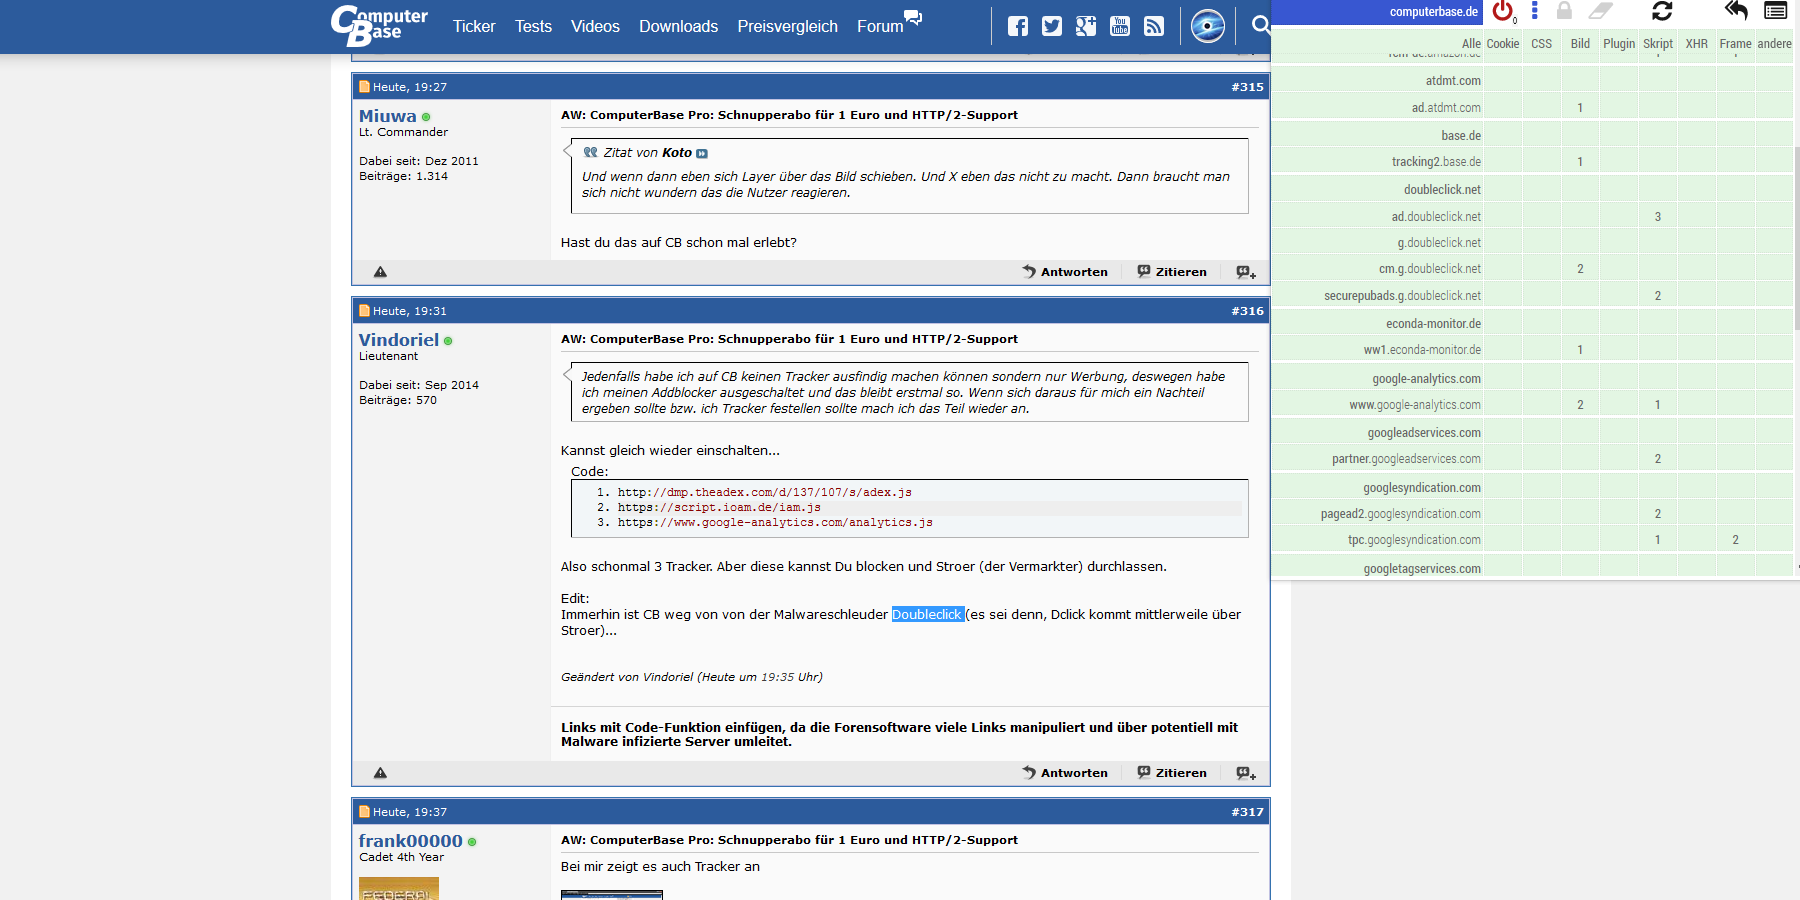Open Vindoriel's user profile link

click(x=398, y=340)
